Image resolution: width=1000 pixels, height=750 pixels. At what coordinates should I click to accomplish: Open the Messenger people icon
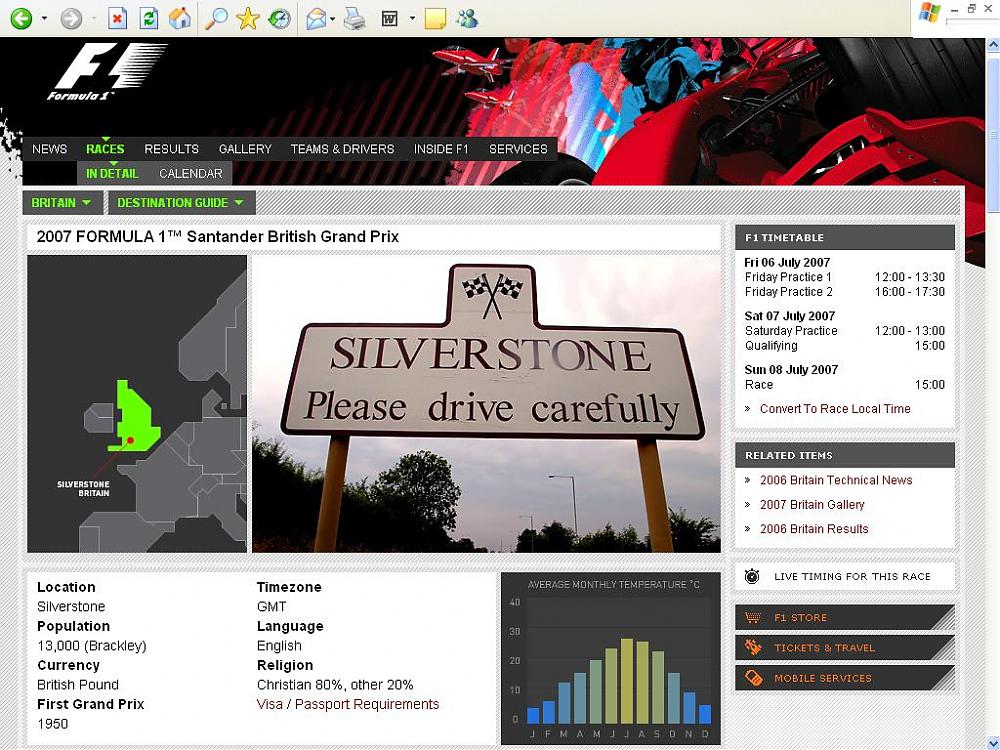click(x=467, y=18)
